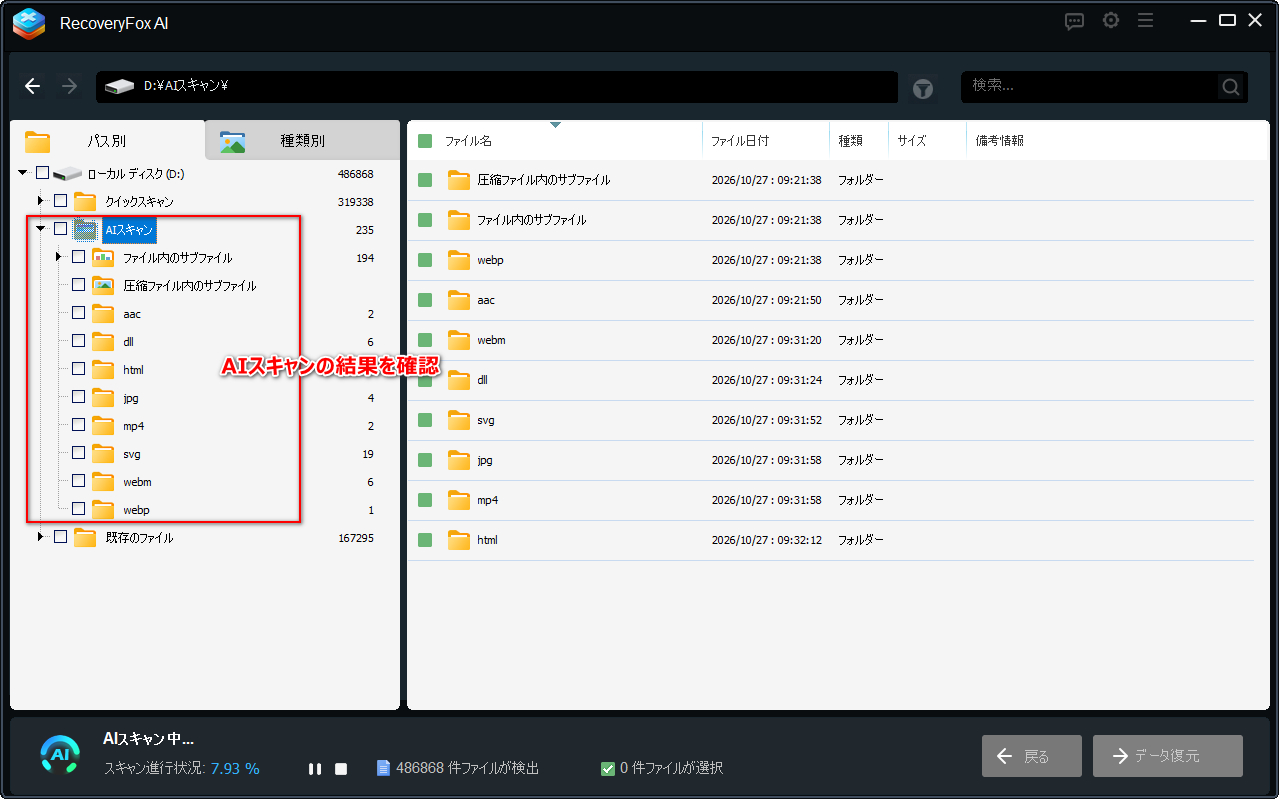Viewport: 1279px width, 799px height.
Task: Check the クイックスキャン tree checkbox
Action: point(60,202)
